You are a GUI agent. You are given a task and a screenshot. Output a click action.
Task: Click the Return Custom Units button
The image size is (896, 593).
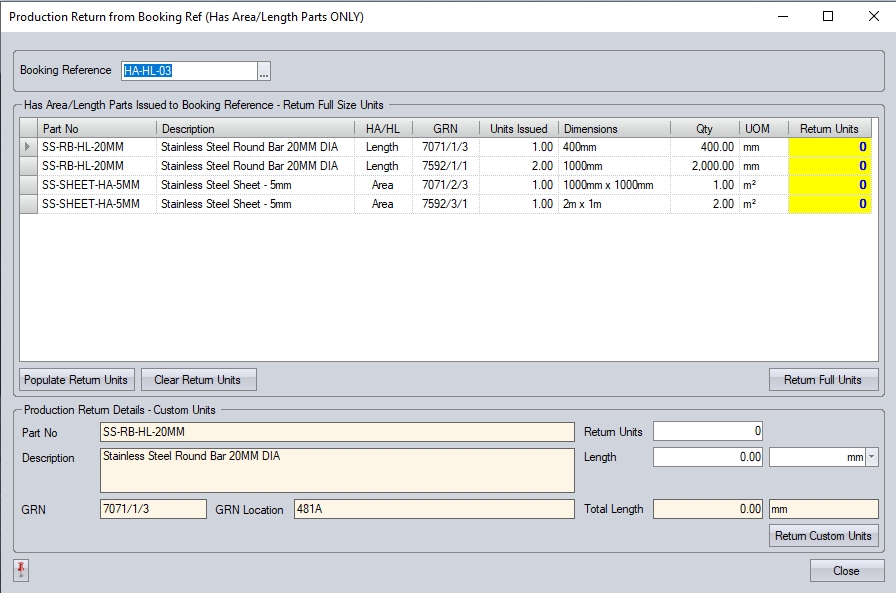(x=824, y=536)
